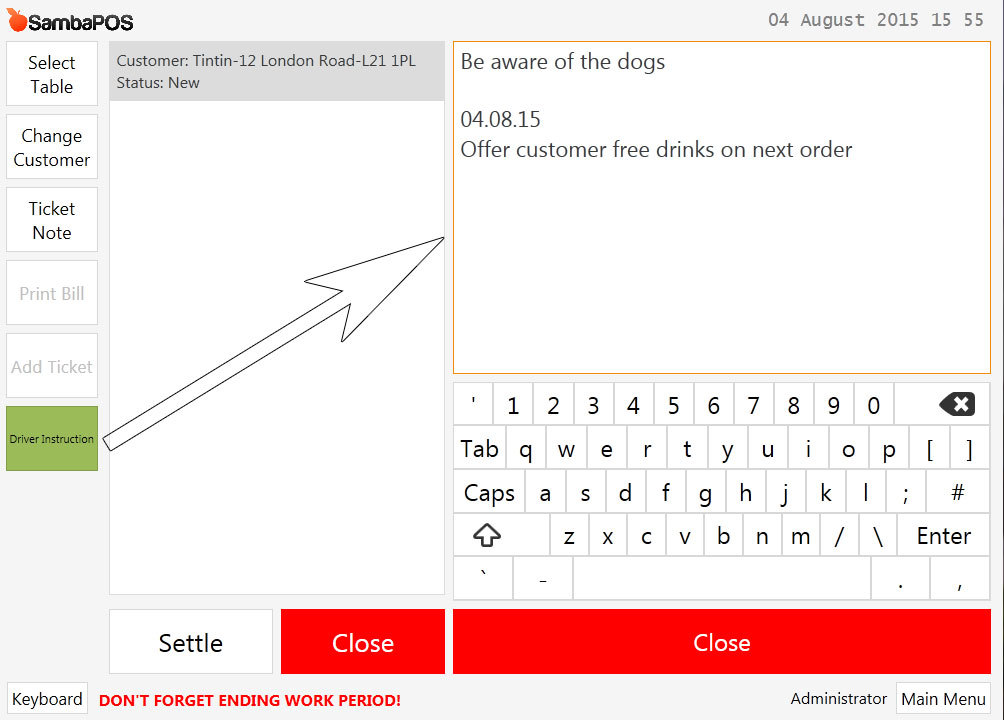The width and height of the screenshot is (1004, 720).
Task: Tap the 3 key
Action: [593, 404]
